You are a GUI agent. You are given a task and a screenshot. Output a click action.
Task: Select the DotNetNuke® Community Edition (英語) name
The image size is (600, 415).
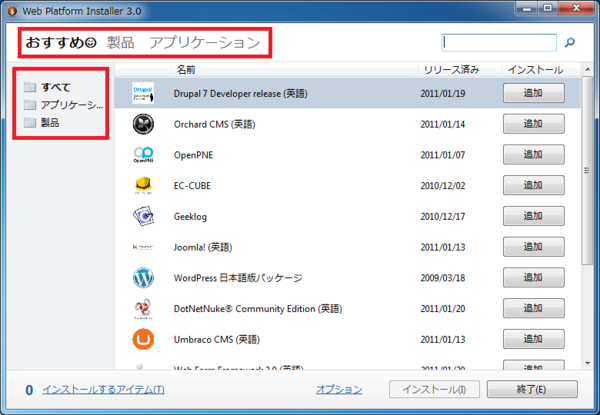coord(258,309)
